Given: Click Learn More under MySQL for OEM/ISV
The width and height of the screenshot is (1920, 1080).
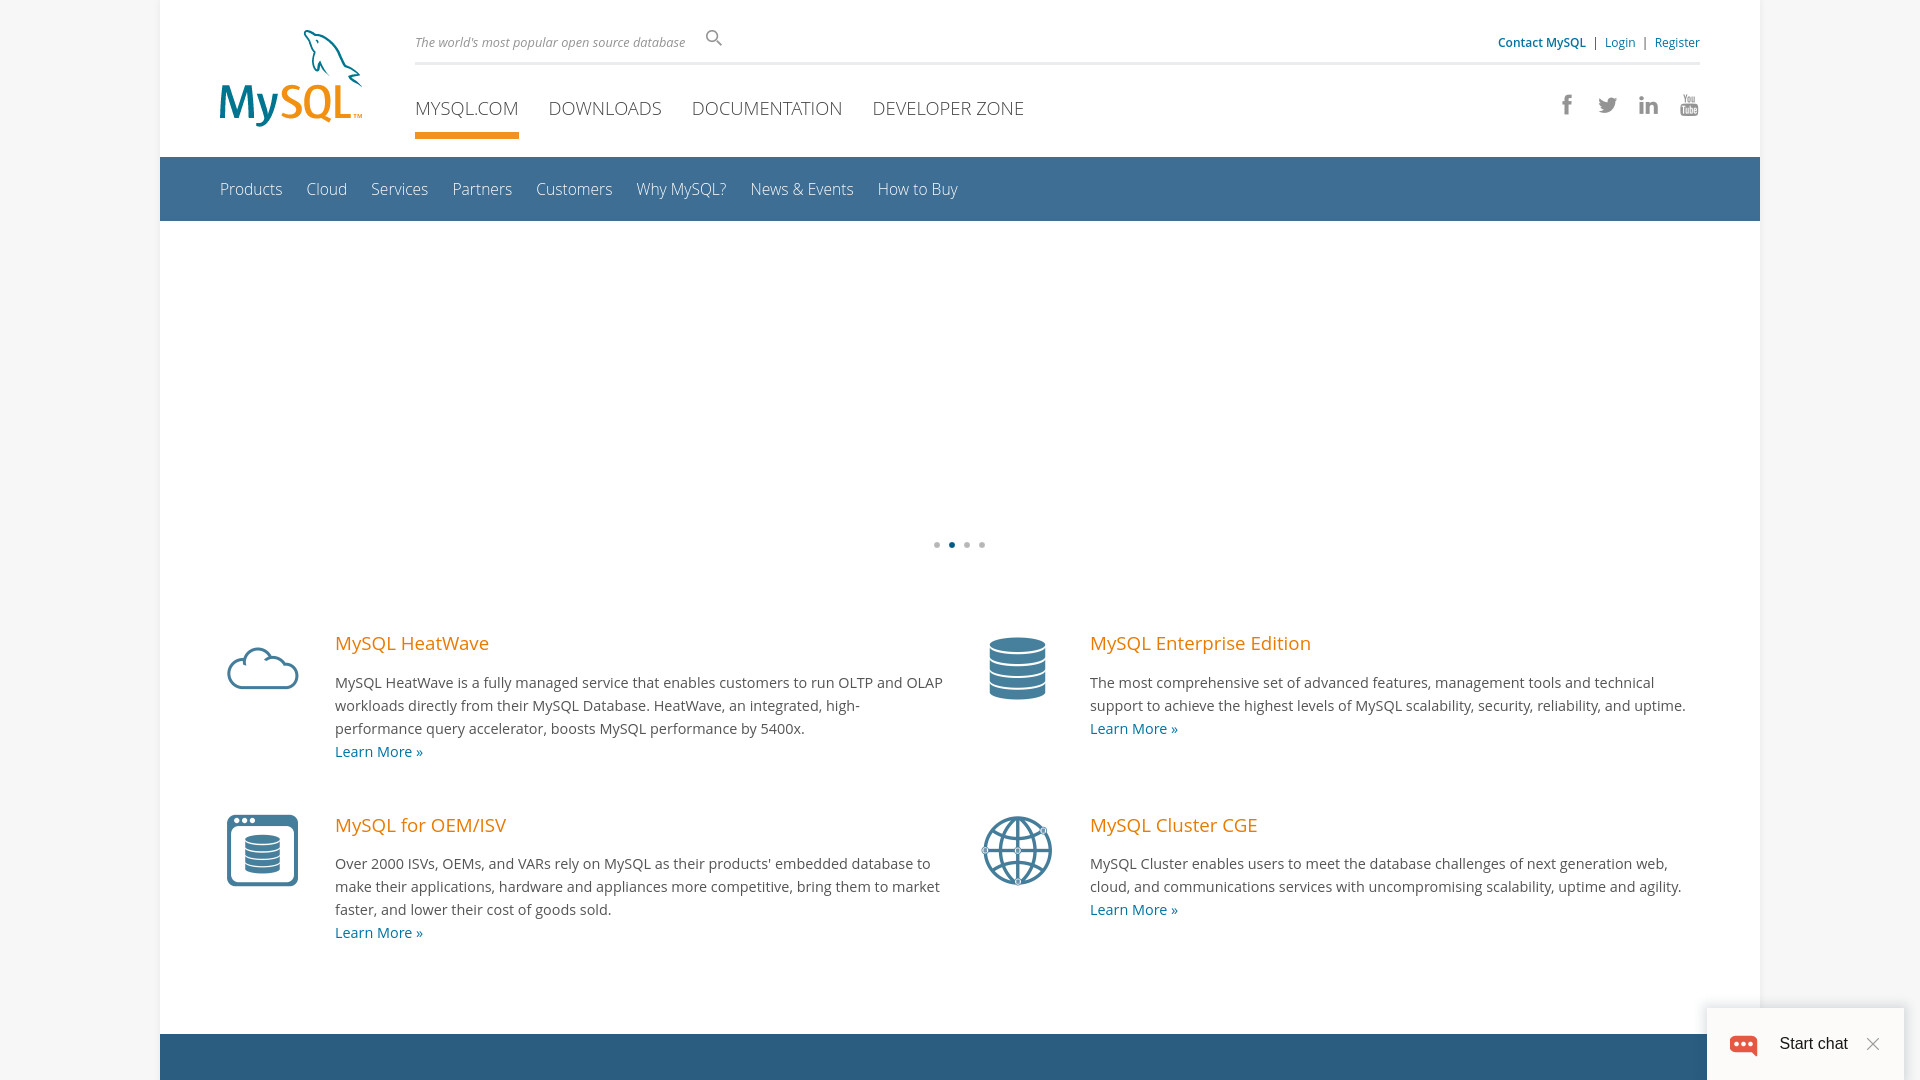Looking at the screenshot, I should (x=379, y=933).
